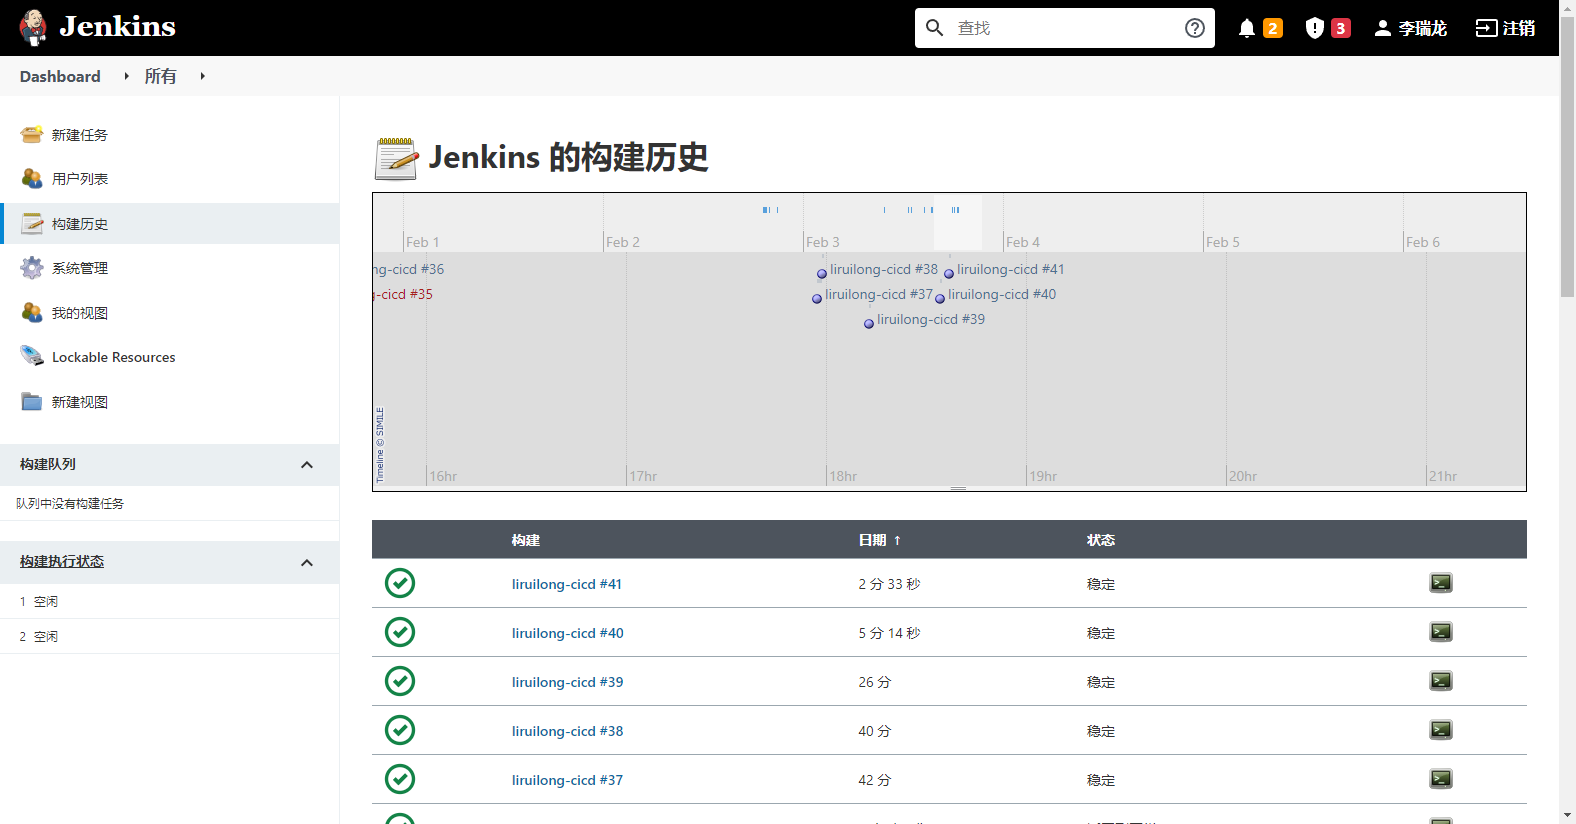
Task: Sort the table by 构建 column
Action: (526, 540)
